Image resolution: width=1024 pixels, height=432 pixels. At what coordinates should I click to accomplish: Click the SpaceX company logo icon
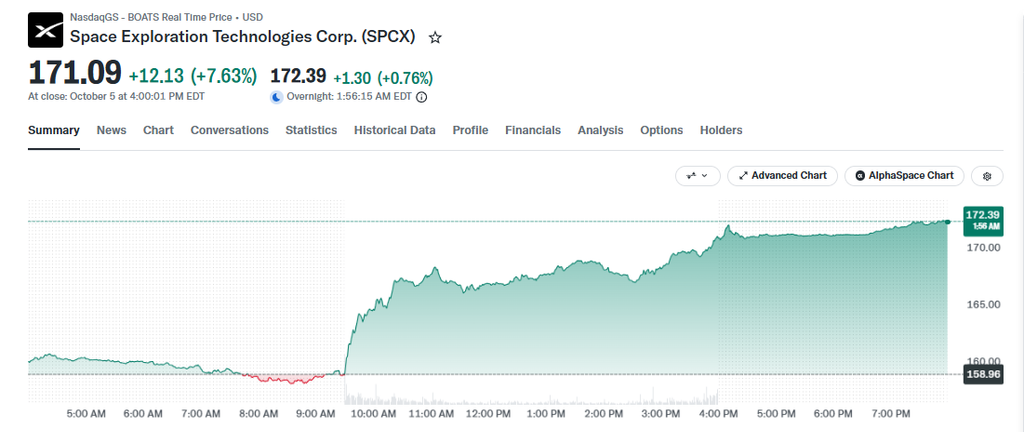coord(45,30)
